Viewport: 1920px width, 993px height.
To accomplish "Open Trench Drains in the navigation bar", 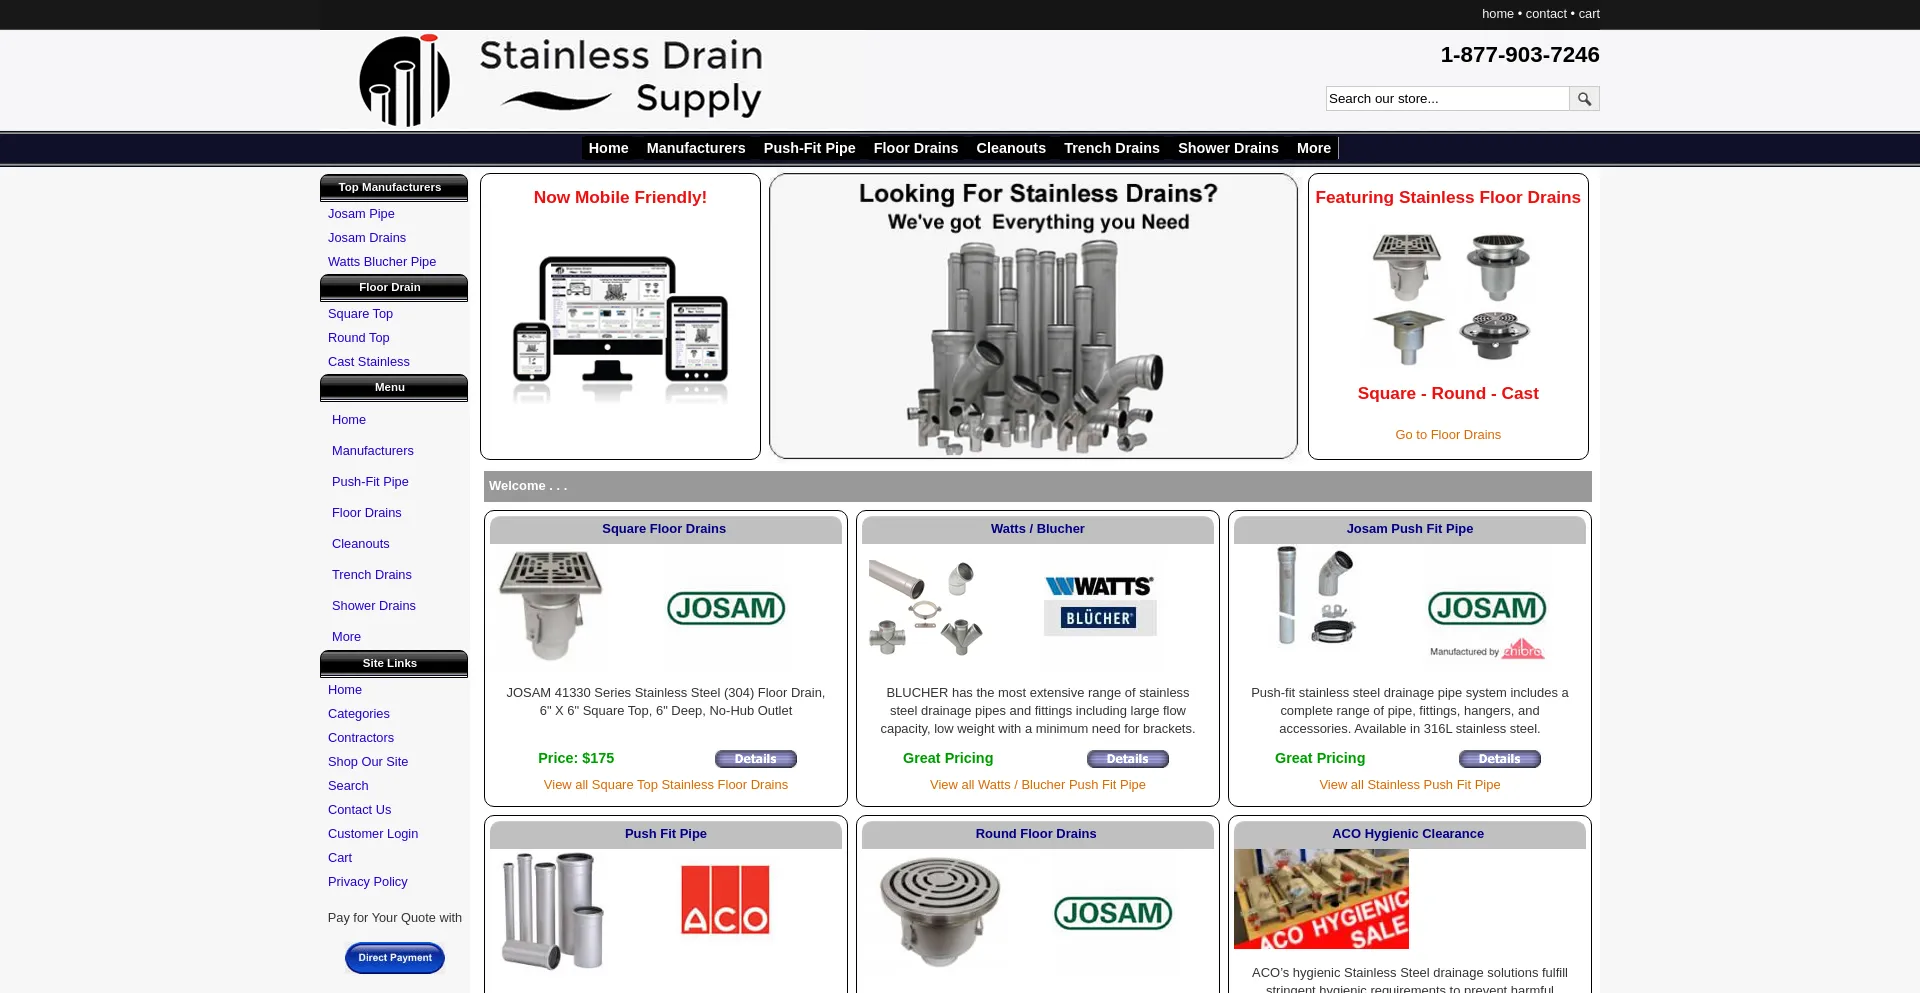I will [x=1111, y=148].
